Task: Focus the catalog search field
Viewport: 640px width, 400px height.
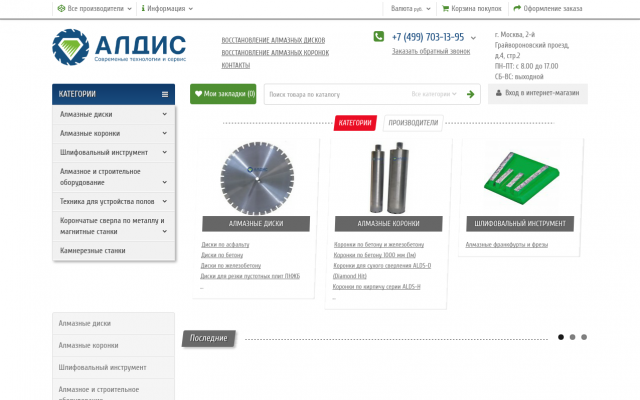Action: [x=337, y=94]
